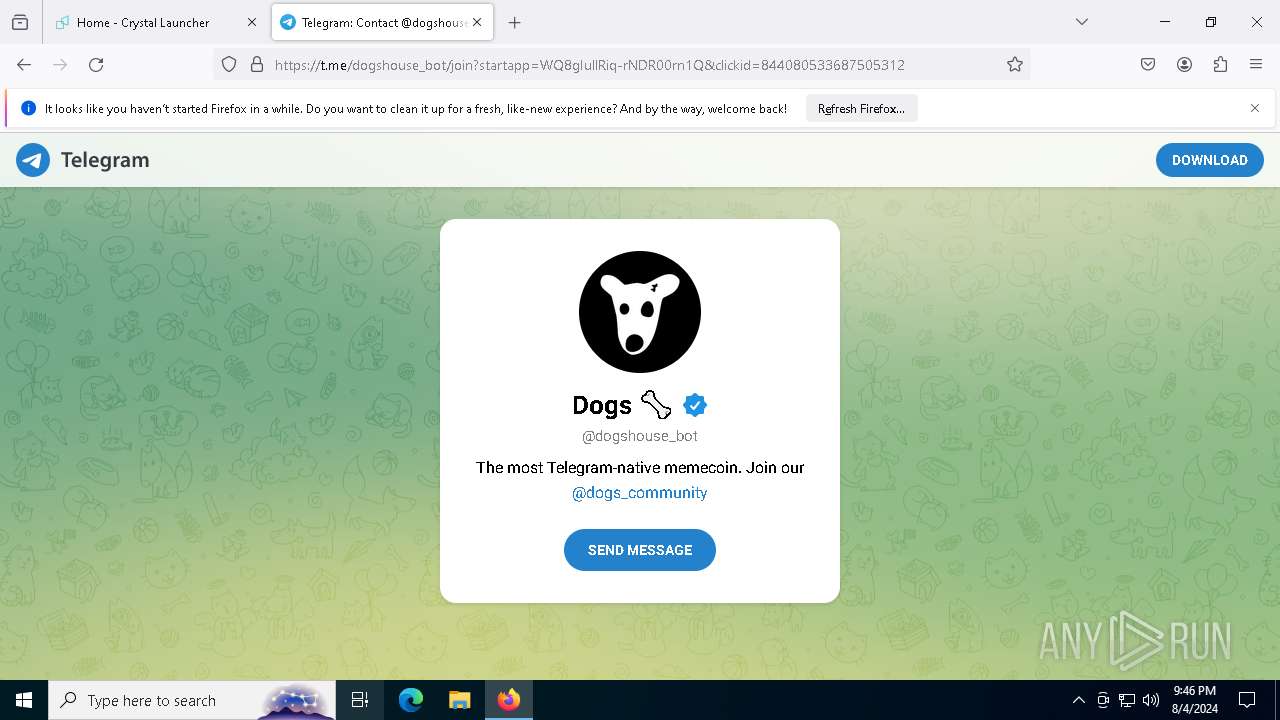Click the blue verified badge
The height and width of the screenshot is (720, 1280).
coord(695,405)
